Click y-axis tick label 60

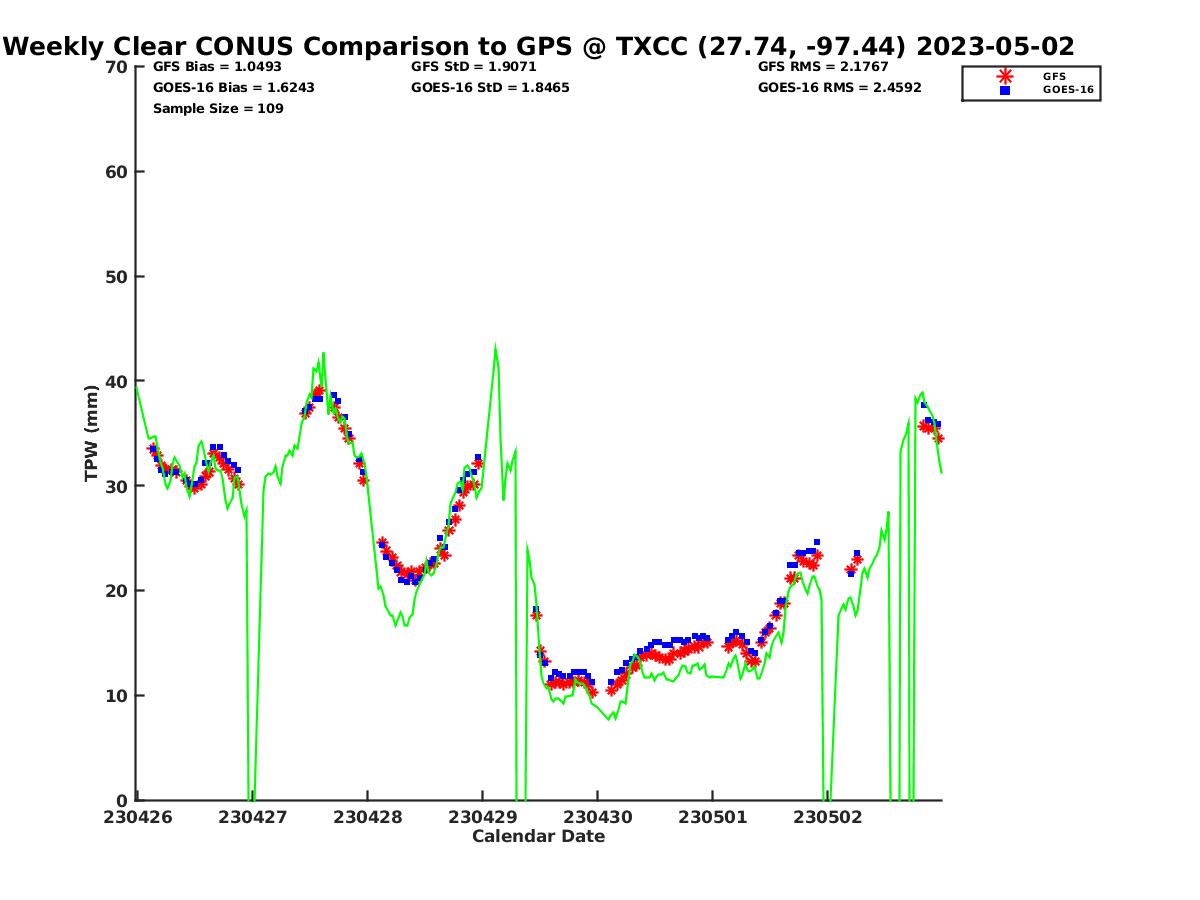pyautogui.click(x=117, y=172)
